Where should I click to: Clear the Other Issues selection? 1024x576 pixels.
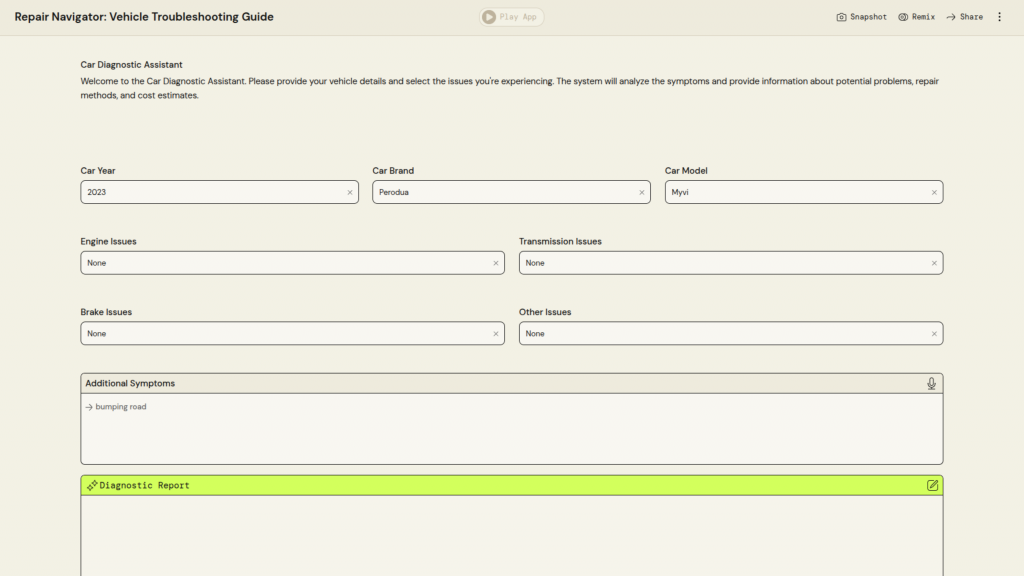934,334
